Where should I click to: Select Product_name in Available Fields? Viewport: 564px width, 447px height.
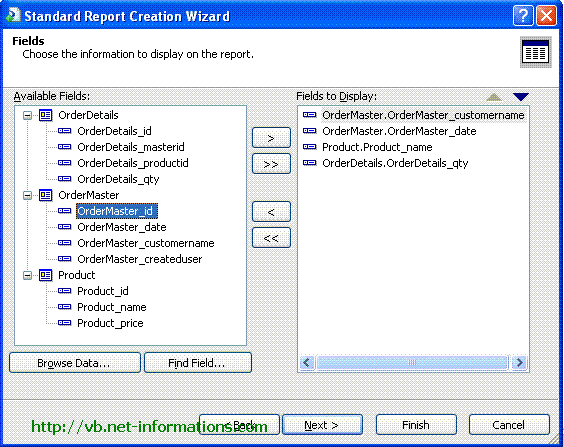click(112, 307)
